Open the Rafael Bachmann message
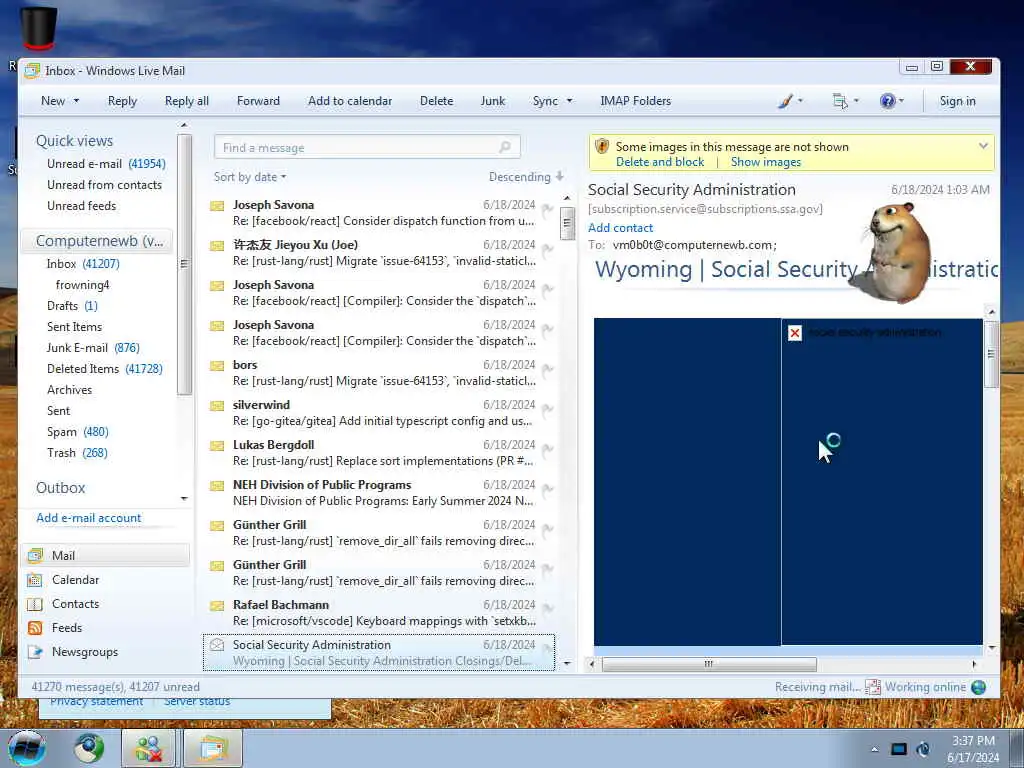Image resolution: width=1024 pixels, height=768 pixels. click(x=379, y=613)
